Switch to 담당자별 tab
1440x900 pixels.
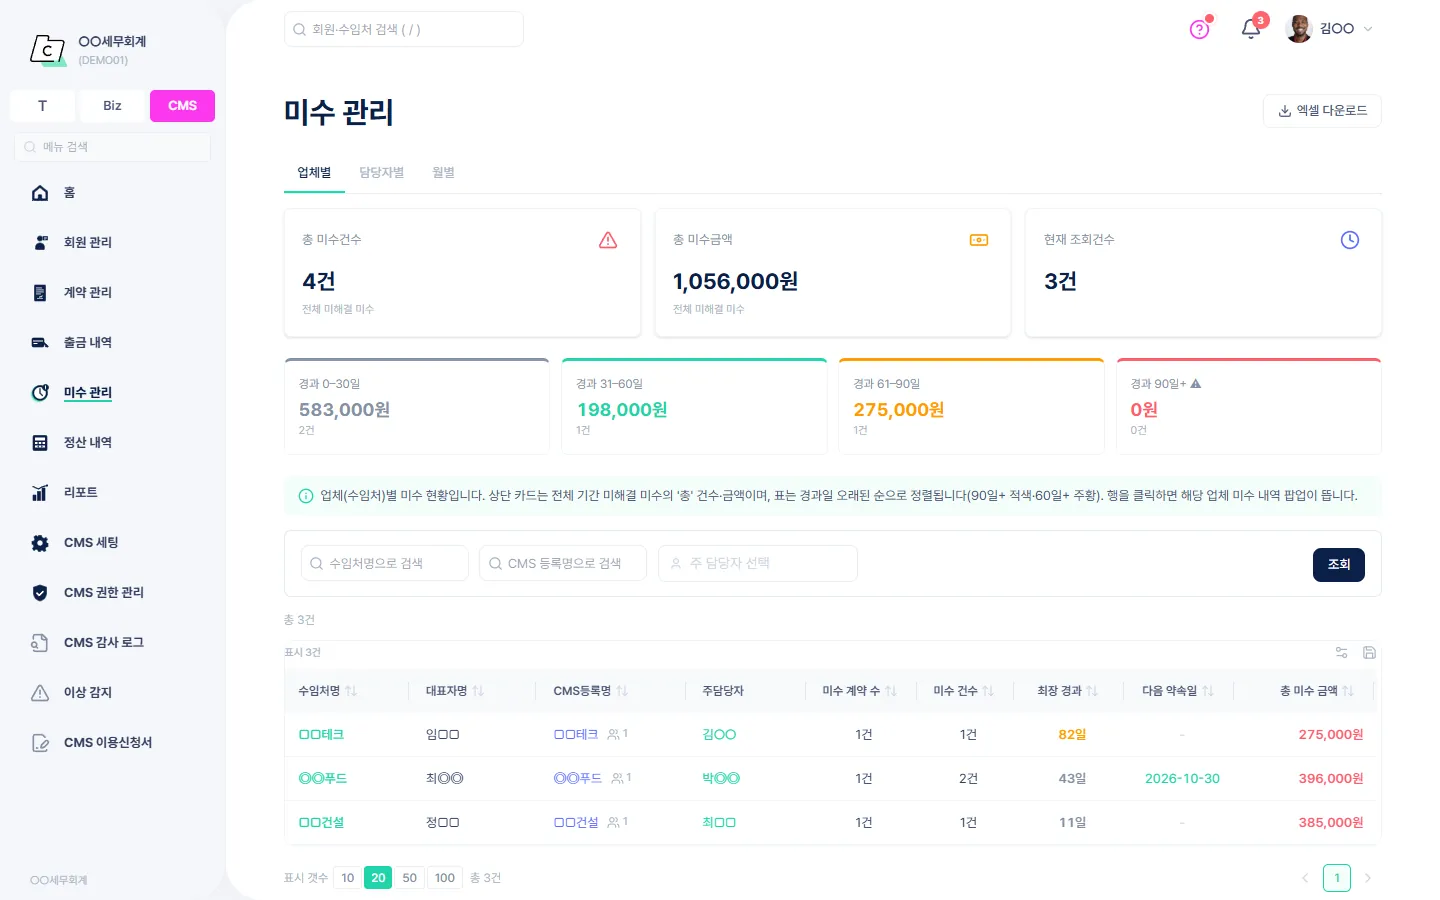382,173
